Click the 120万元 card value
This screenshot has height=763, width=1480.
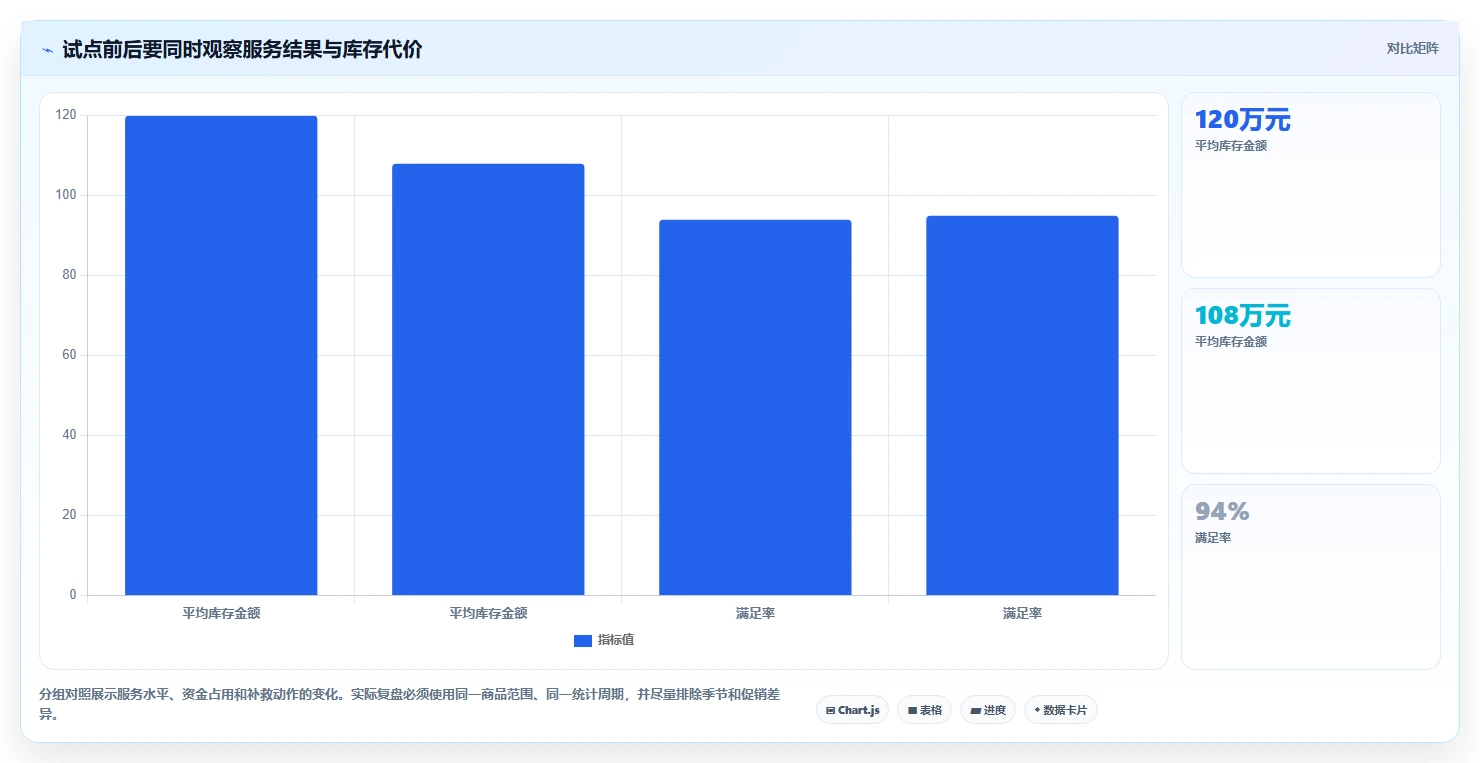(x=1243, y=120)
